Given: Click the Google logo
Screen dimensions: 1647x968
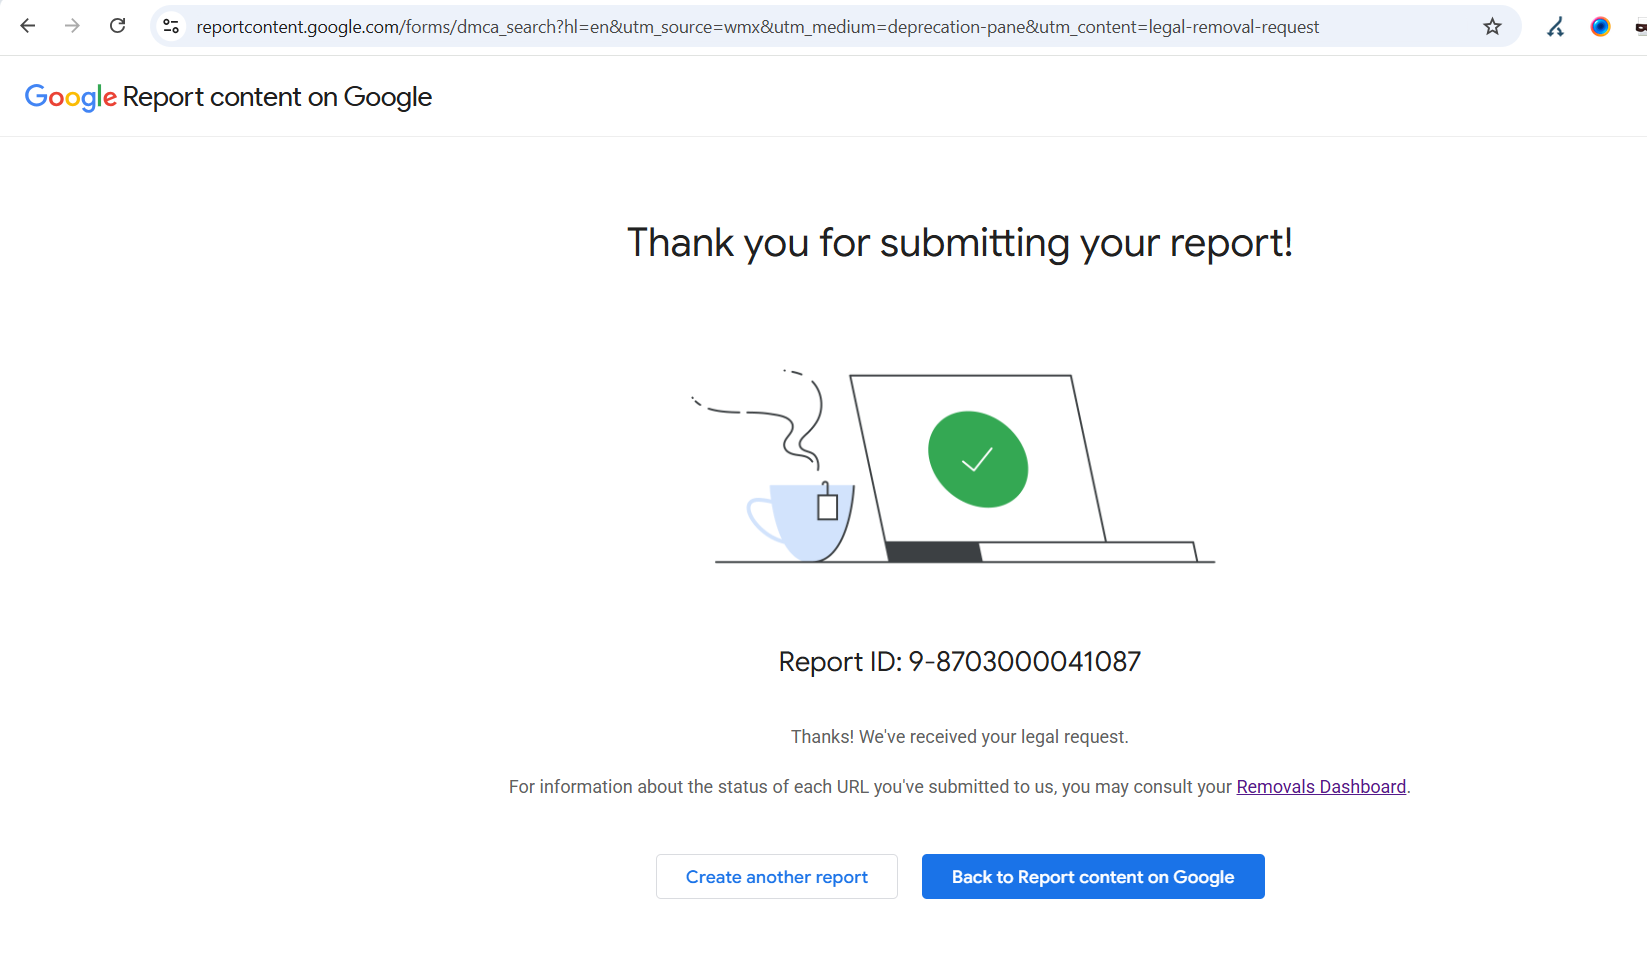Looking at the screenshot, I should click(70, 97).
